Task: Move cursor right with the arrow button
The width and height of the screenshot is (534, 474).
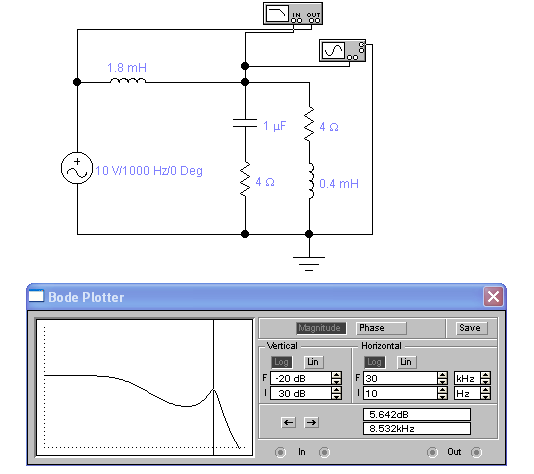Action: 311,423
